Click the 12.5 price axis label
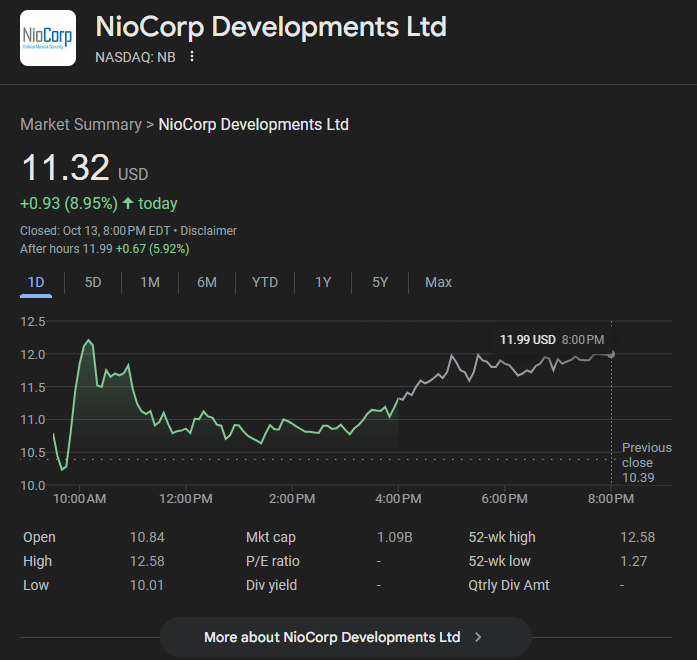Screen dimensions: 697x660 [x=33, y=321]
